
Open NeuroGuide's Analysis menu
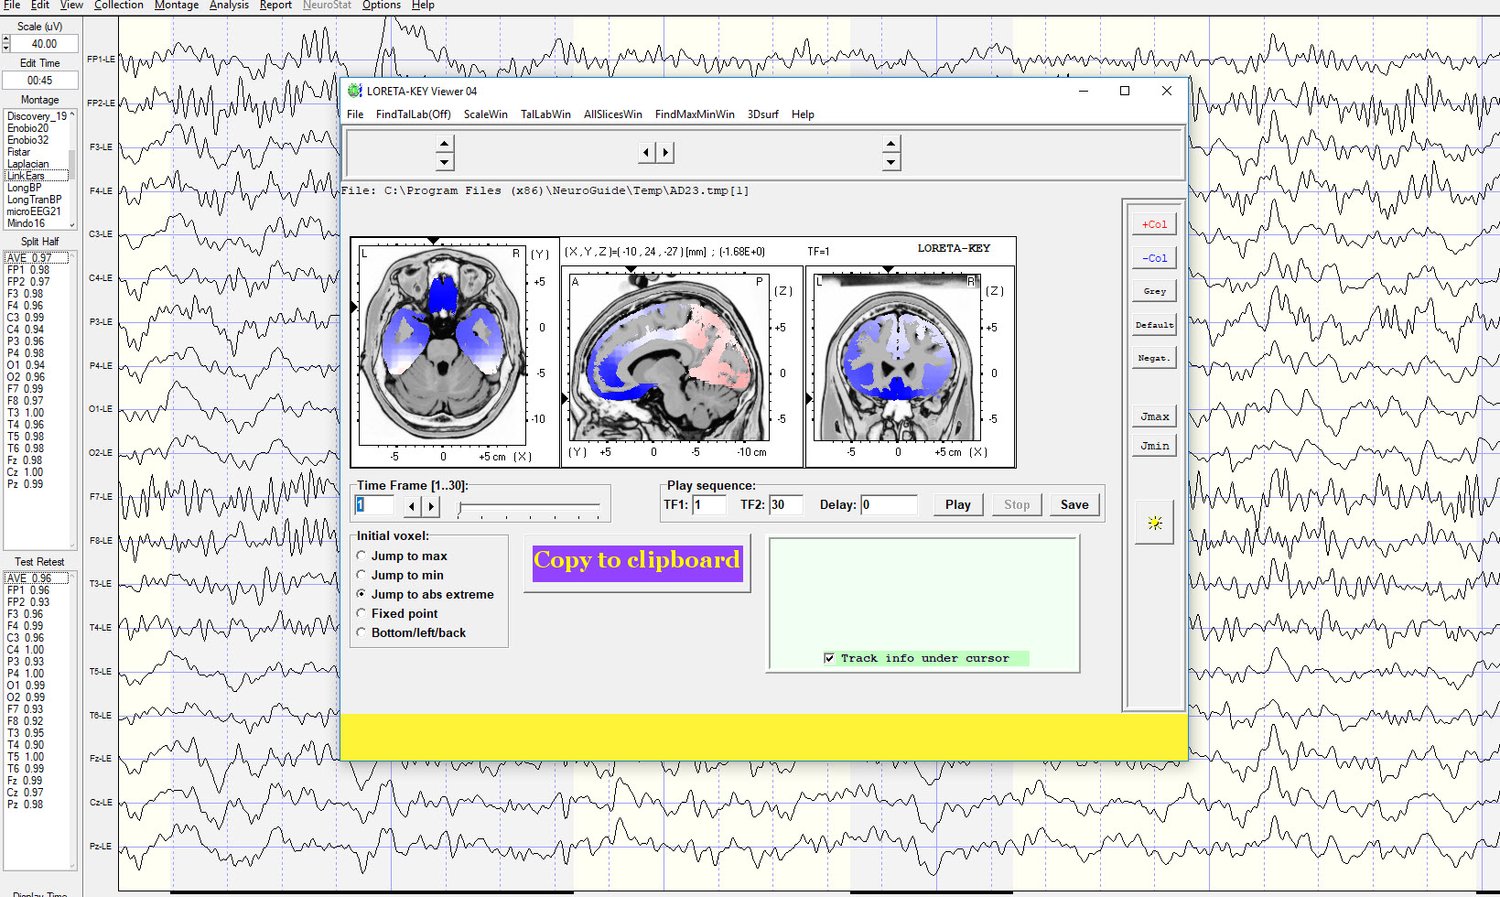[228, 5]
